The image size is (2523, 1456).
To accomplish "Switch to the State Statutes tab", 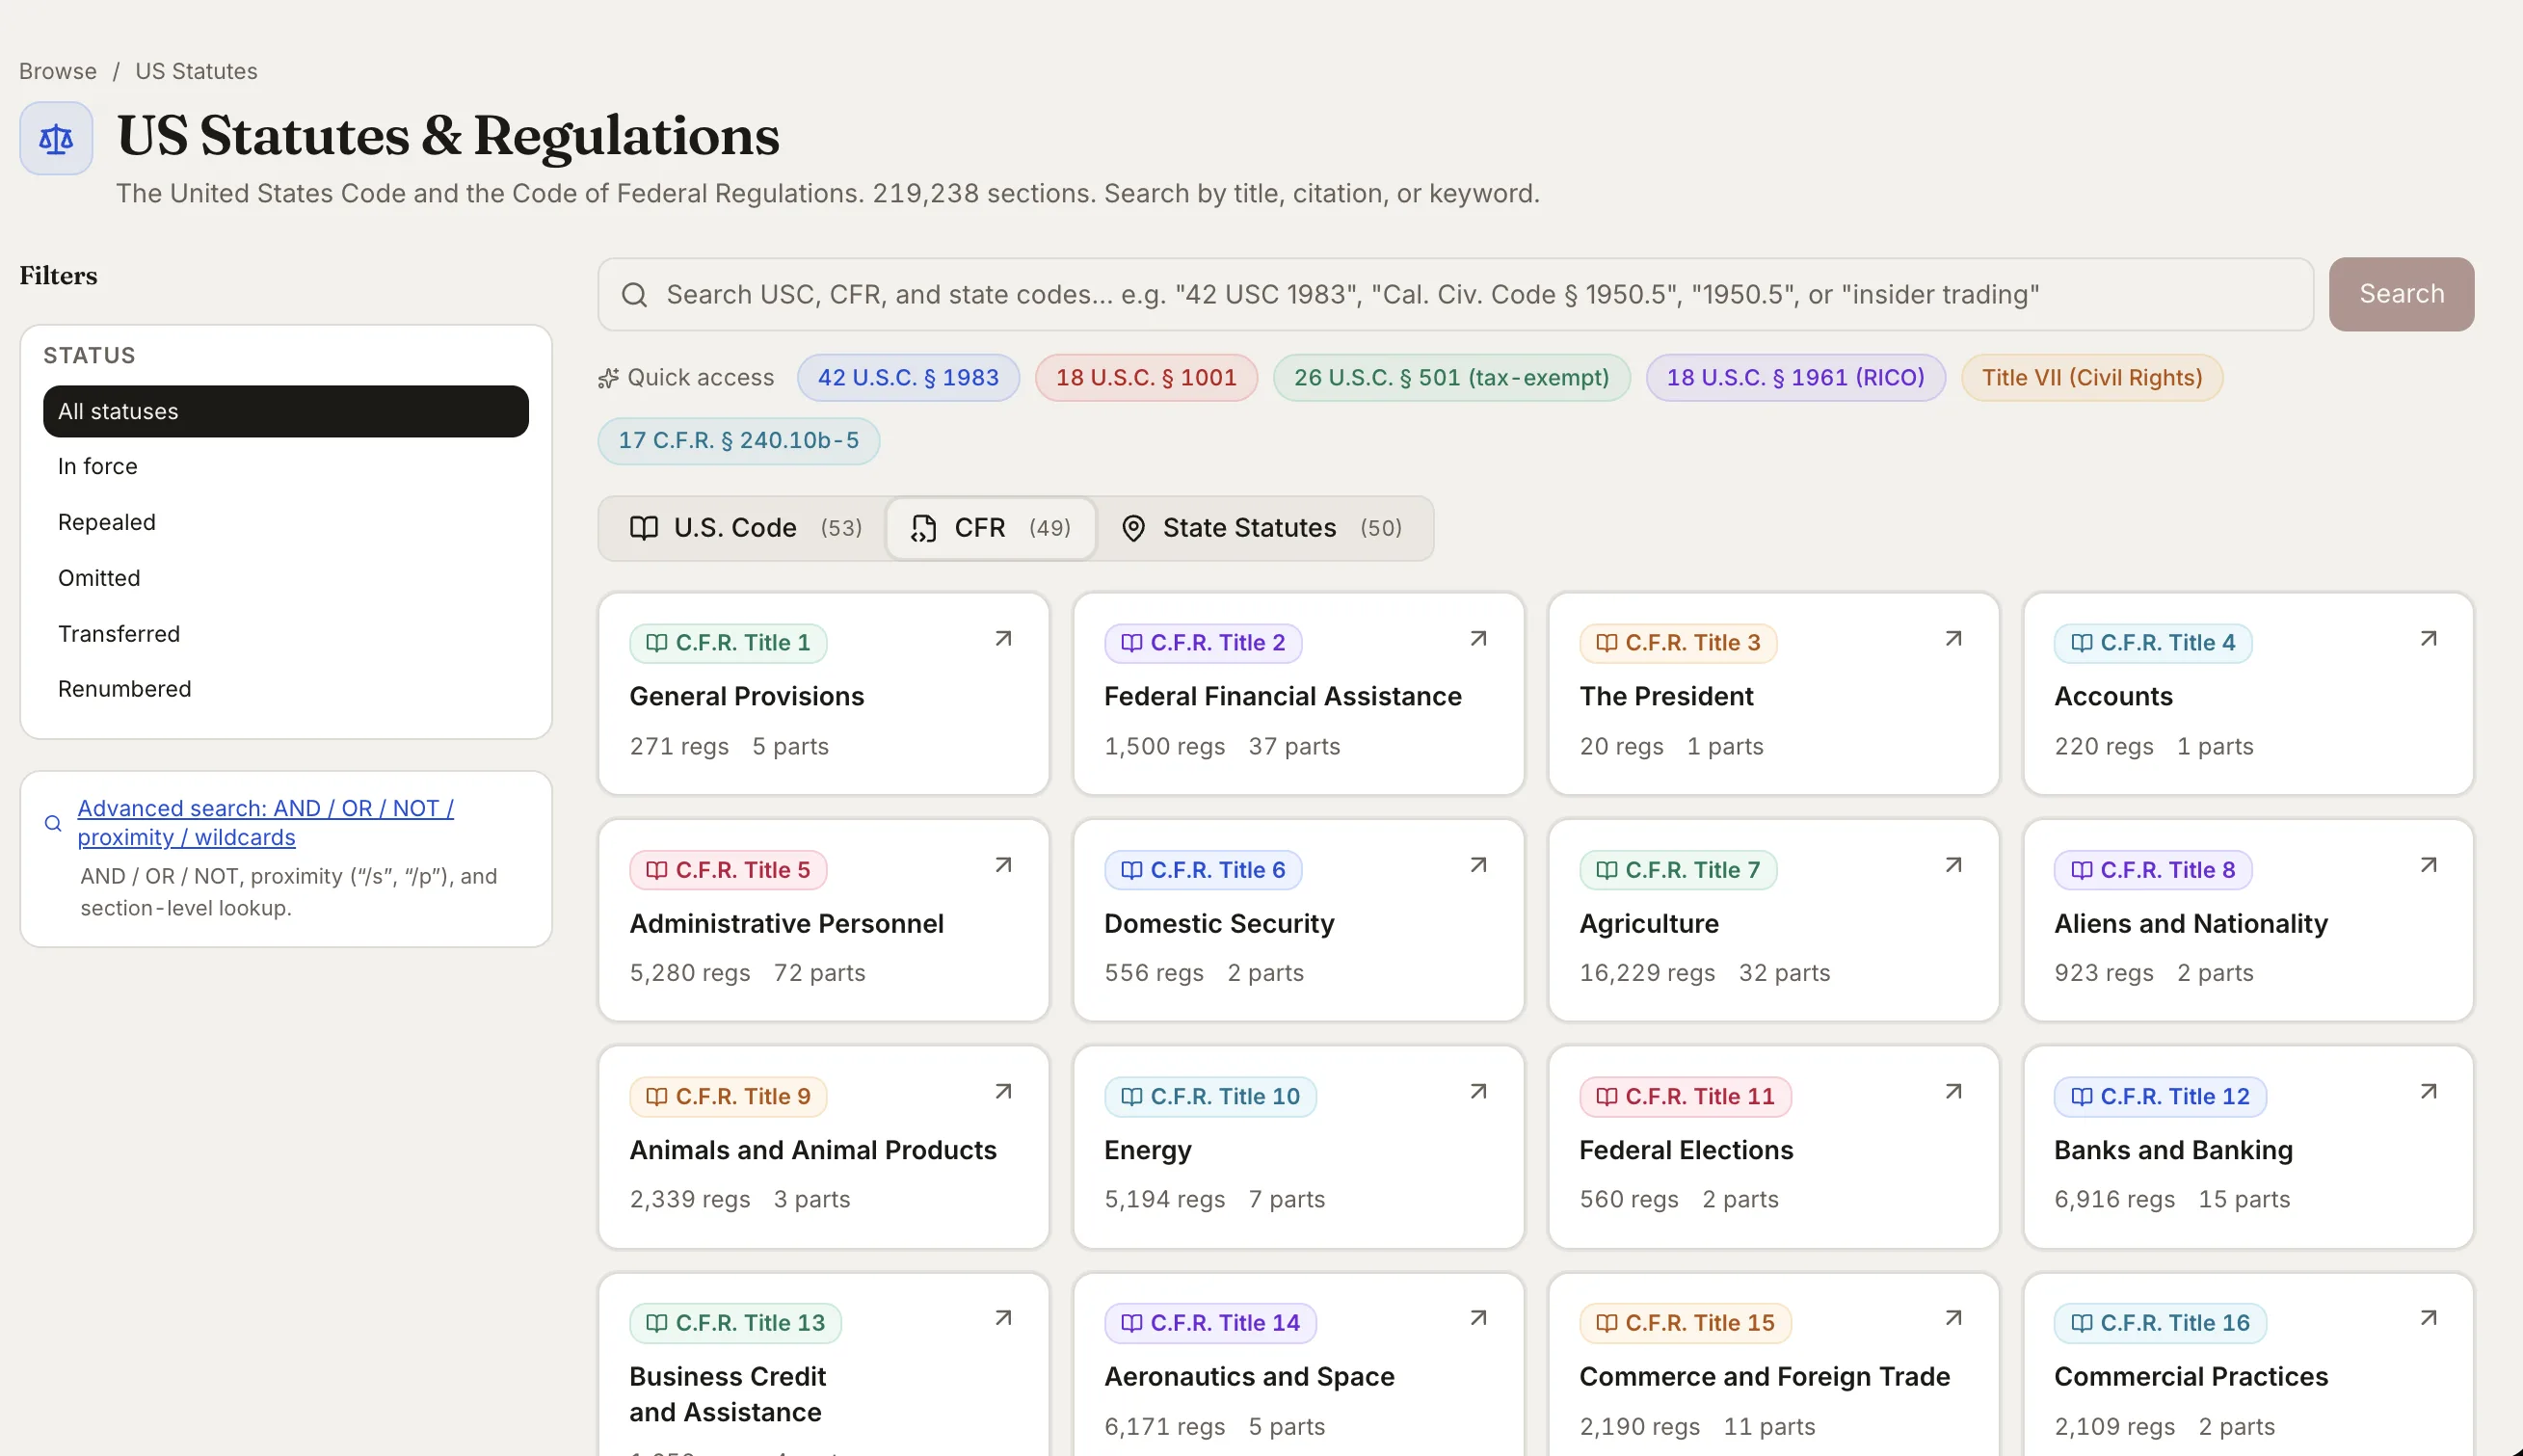I will click(x=1264, y=528).
